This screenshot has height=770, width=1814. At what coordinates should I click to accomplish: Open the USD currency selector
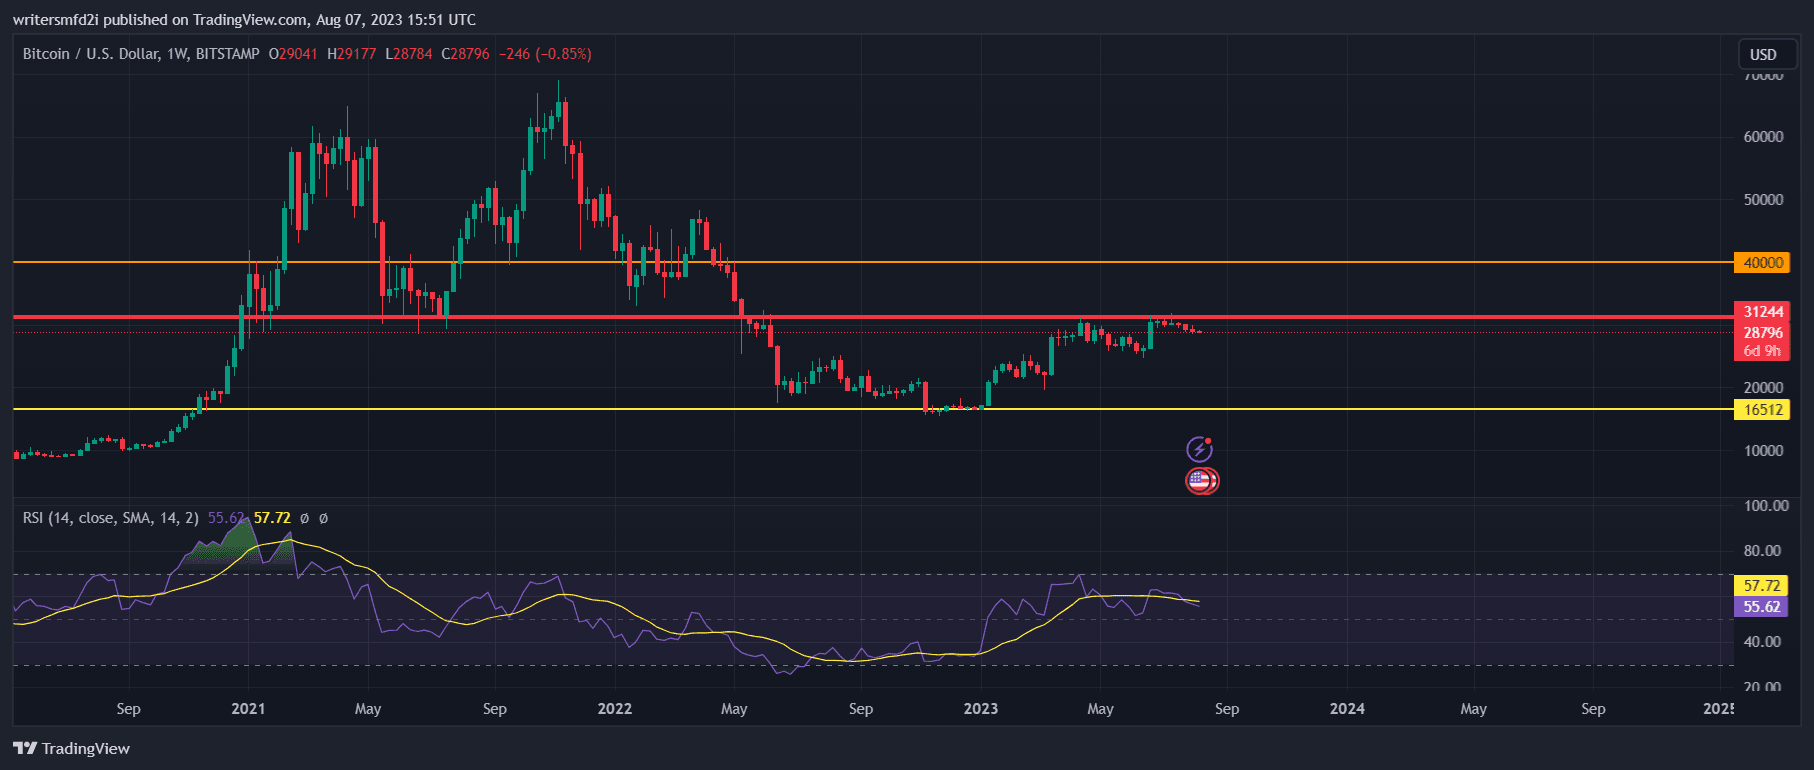tap(1763, 54)
